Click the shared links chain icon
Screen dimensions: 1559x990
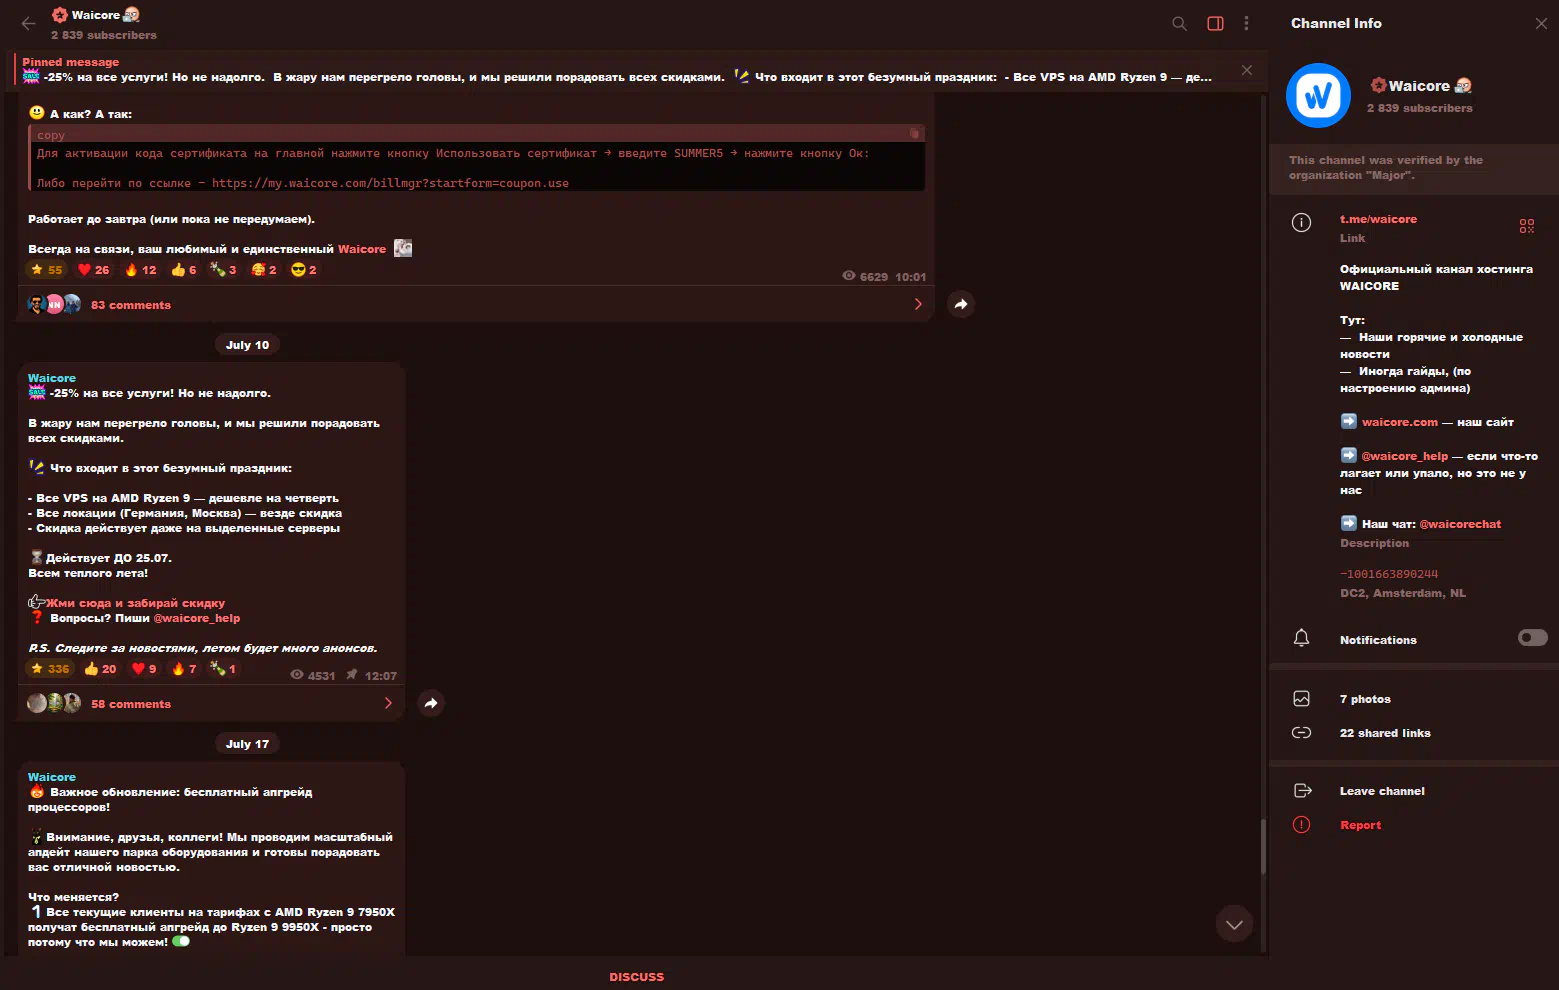pos(1301,733)
